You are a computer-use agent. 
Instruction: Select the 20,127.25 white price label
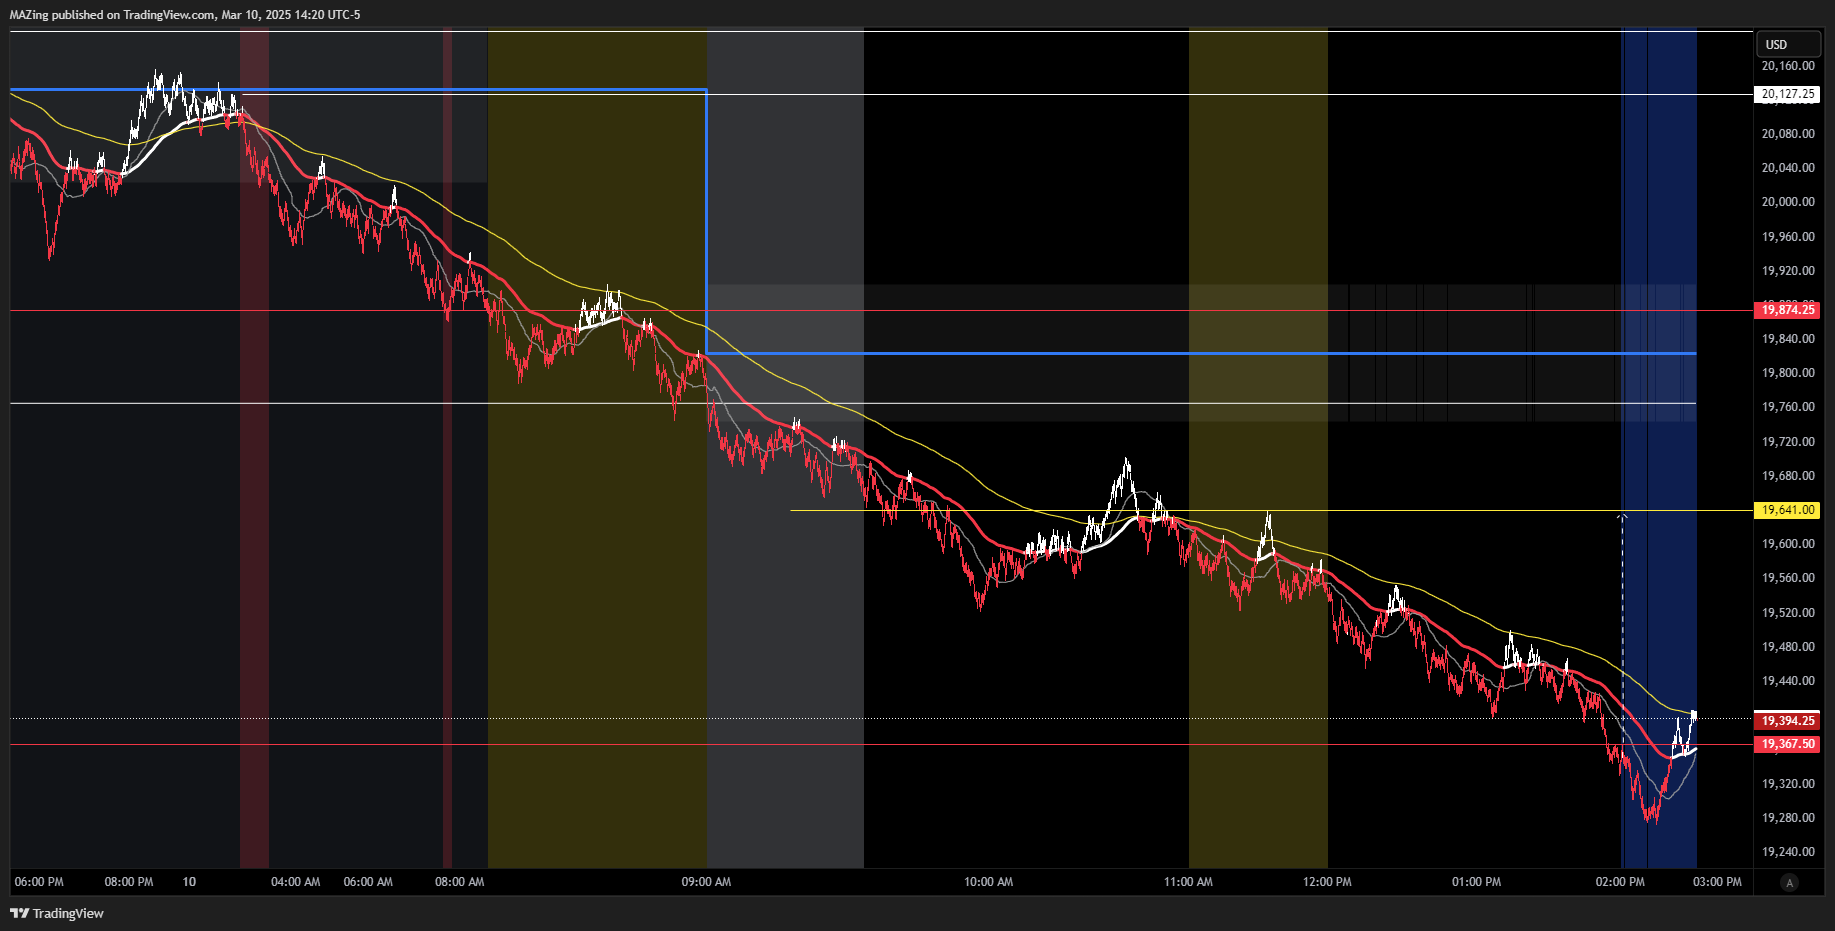pos(1787,94)
